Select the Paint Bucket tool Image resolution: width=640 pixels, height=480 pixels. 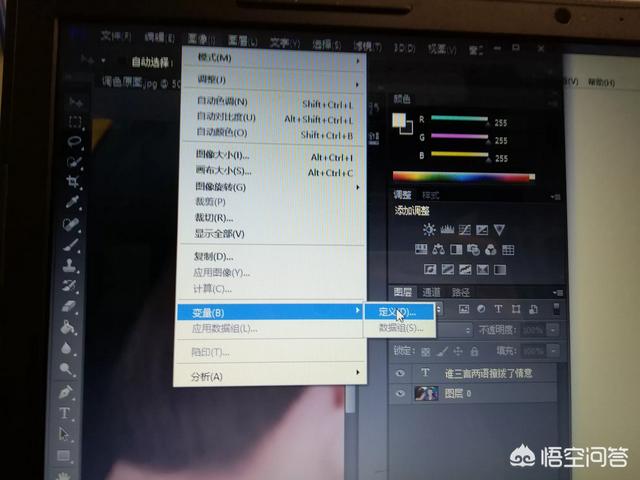[x=67, y=327]
